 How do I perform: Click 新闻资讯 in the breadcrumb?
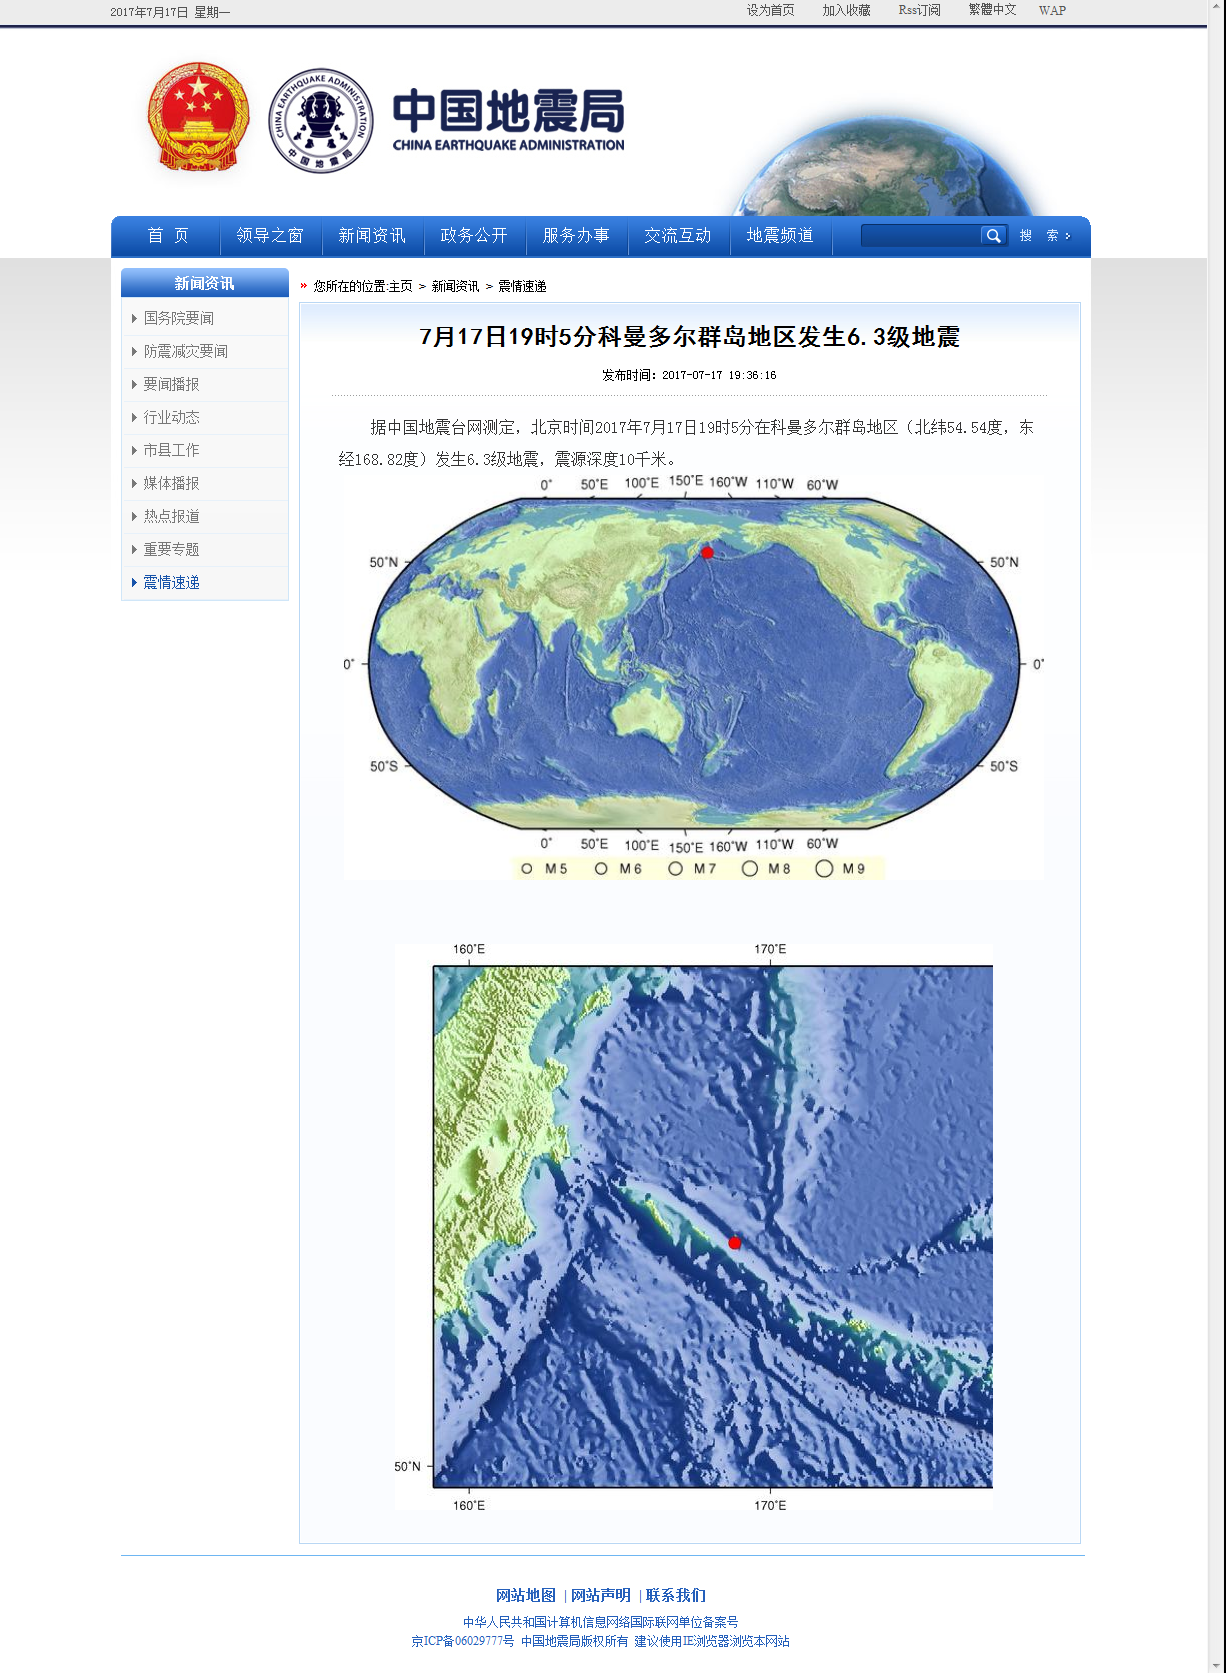click(x=455, y=286)
